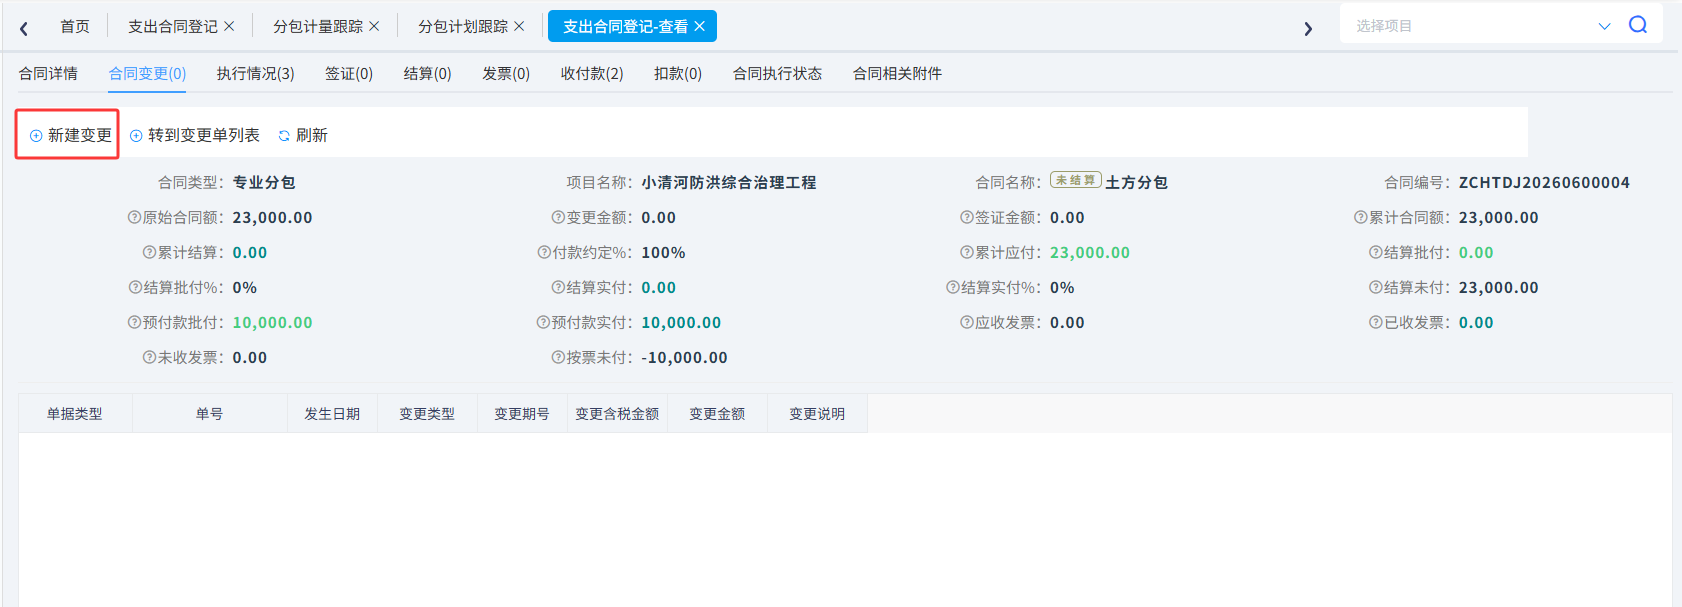Click the help icon beside 累计合同额
Screen dimensions: 1682x607
point(1361,217)
